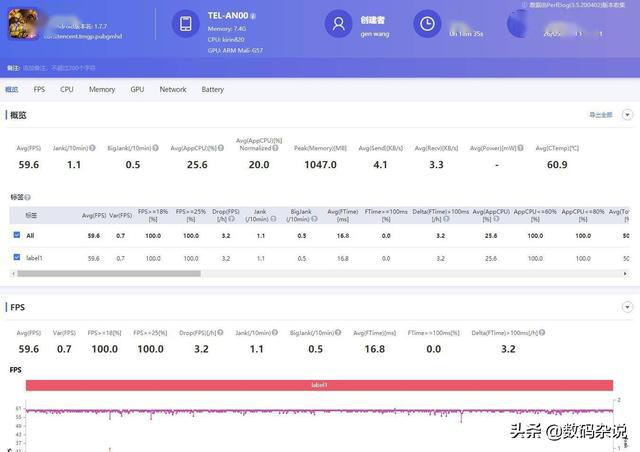Click help icon beside Avg(AppCPU)[%] overview
Viewport: 640px width, 452px height.
pyautogui.click(x=221, y=148)
